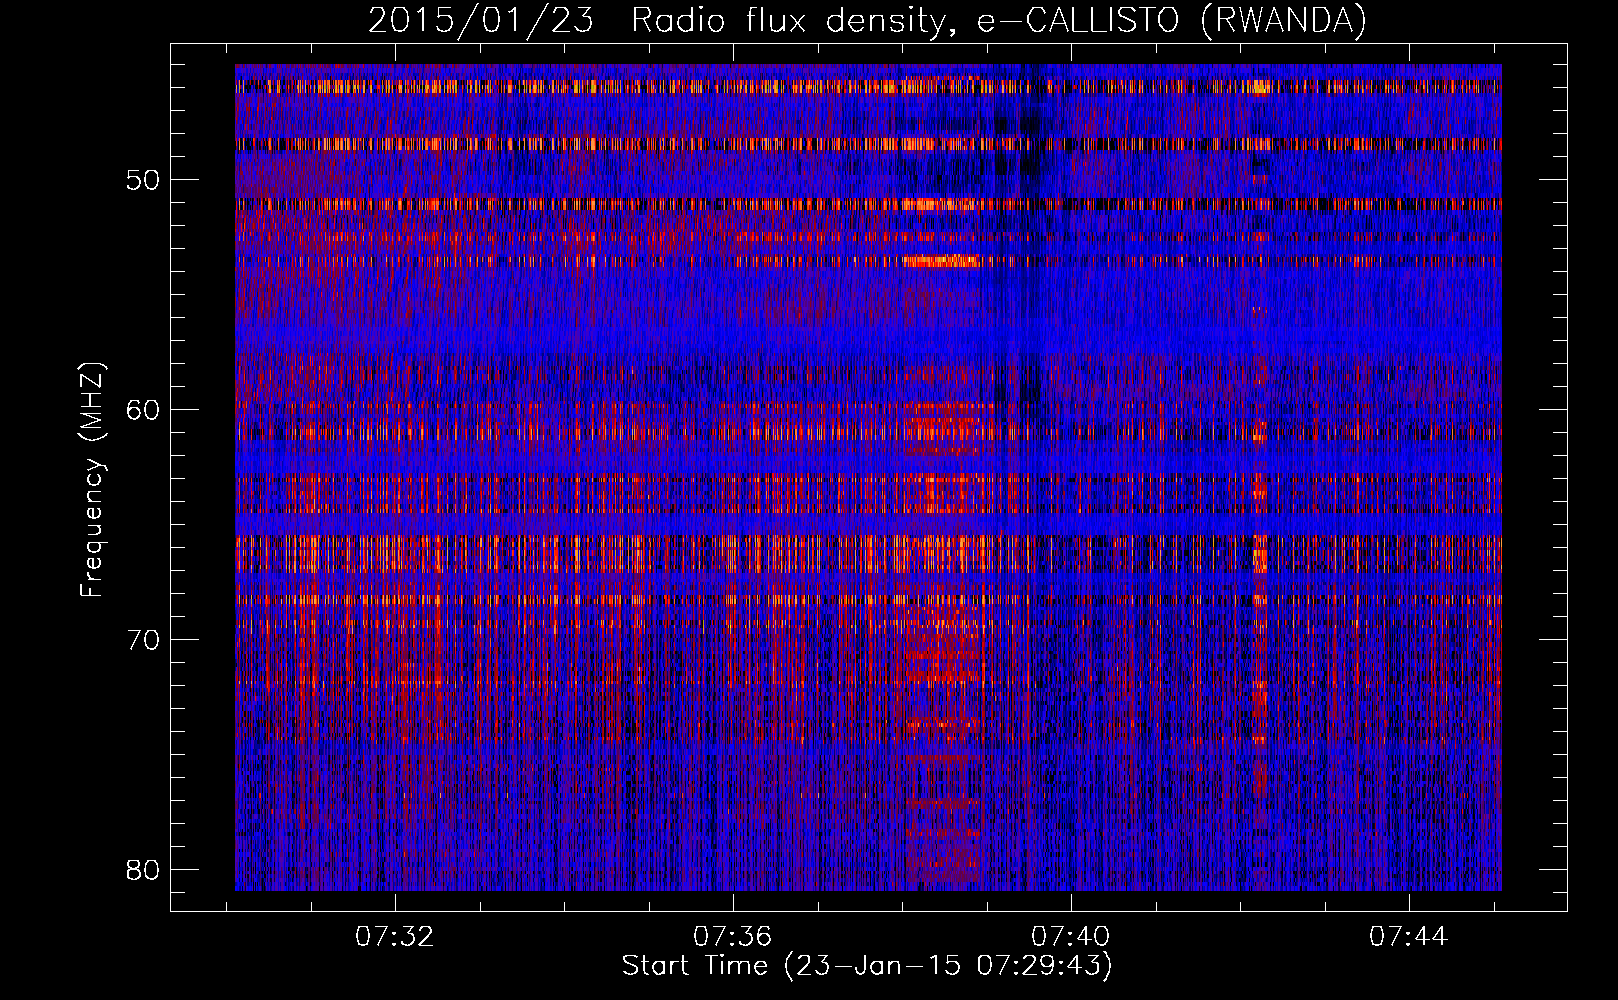Image resolution: width=1618 pixels, height=1000 pixels.
Task: Click the 07:36 time tick label
Action: coord(733,937)
